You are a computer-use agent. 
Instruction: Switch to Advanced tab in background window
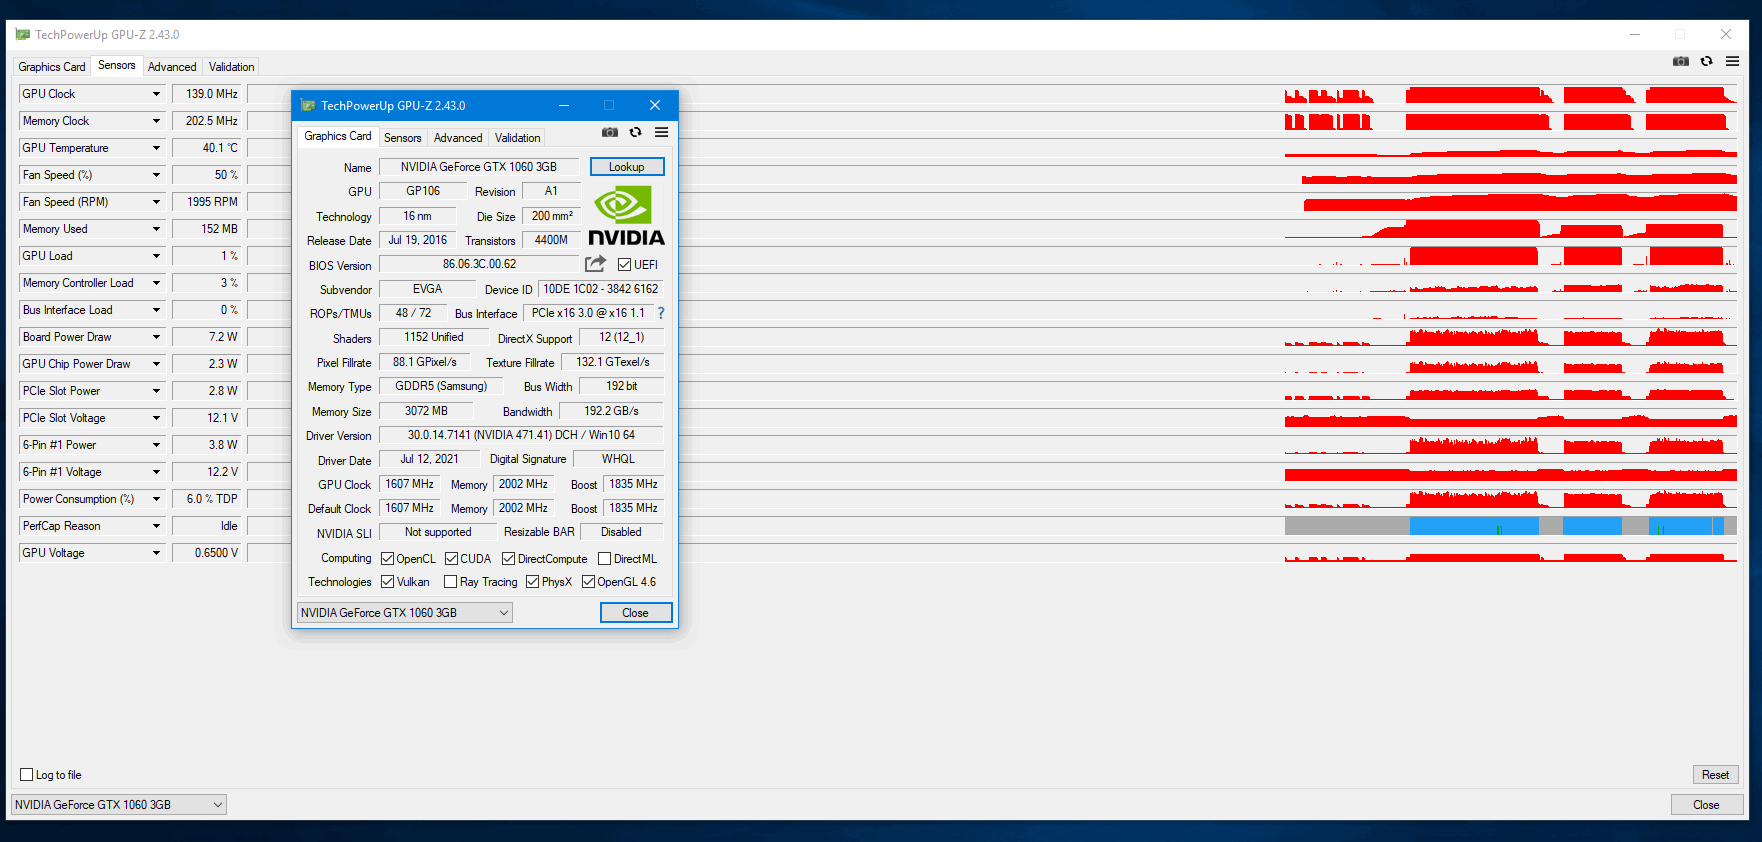point(172,67)
